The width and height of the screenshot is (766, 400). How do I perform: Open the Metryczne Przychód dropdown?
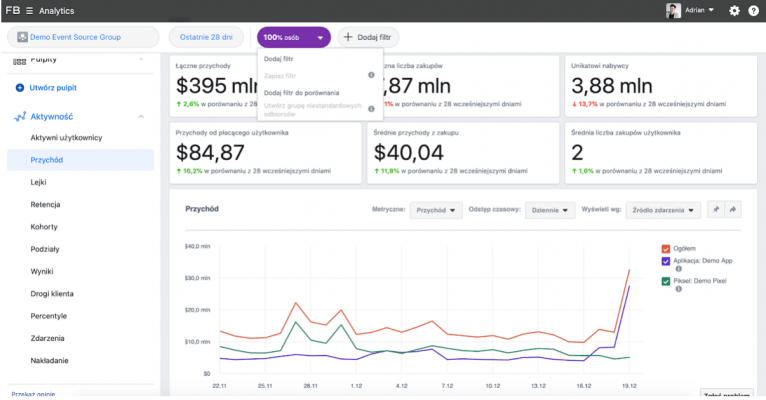pyautogui.click(x=435, y=210)
